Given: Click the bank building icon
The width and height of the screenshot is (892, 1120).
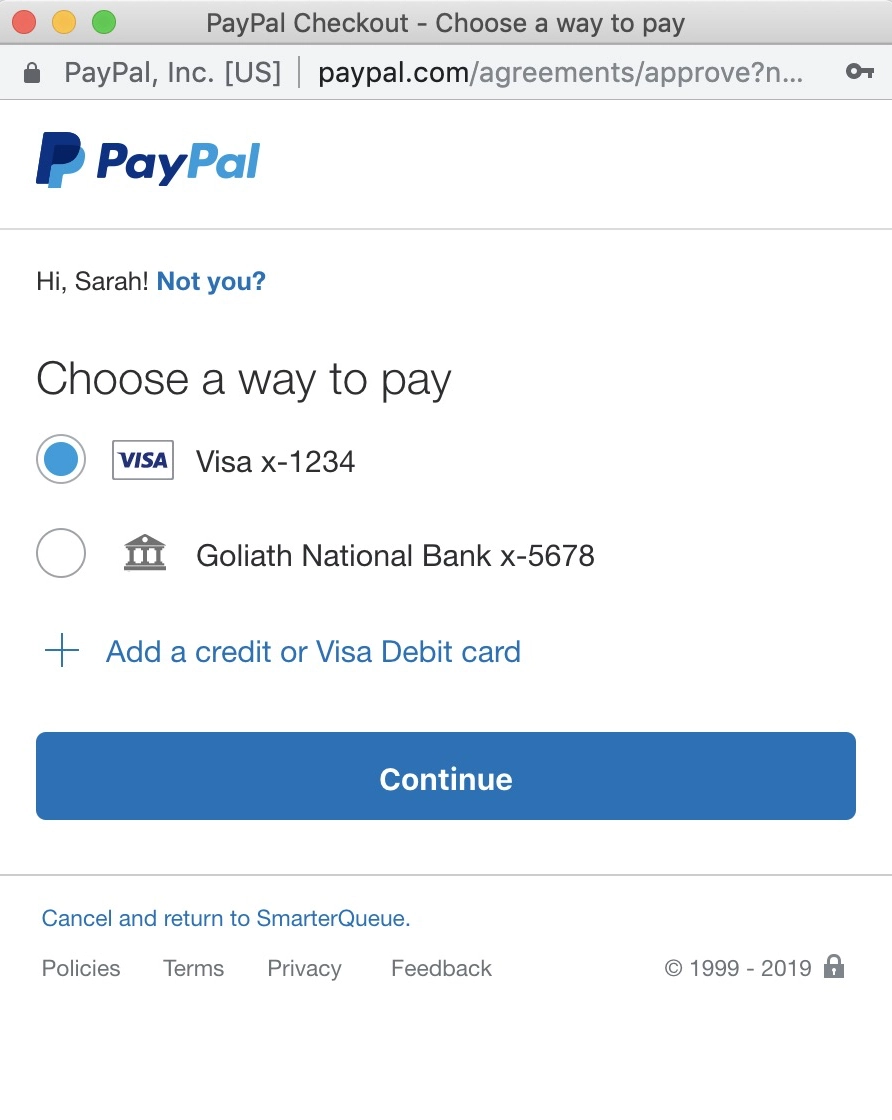Looking at the screenshot, I should click(x=145, y=553).
